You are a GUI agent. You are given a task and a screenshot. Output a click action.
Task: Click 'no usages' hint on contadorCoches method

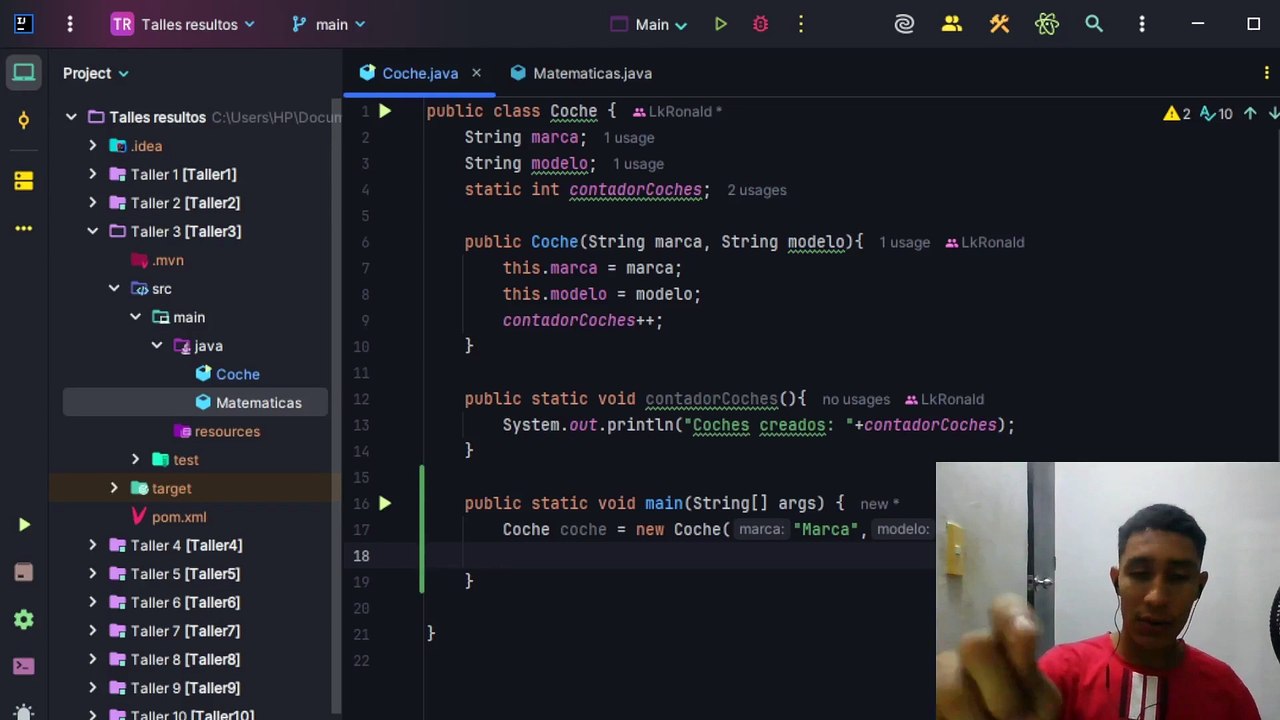pos(856,399)
